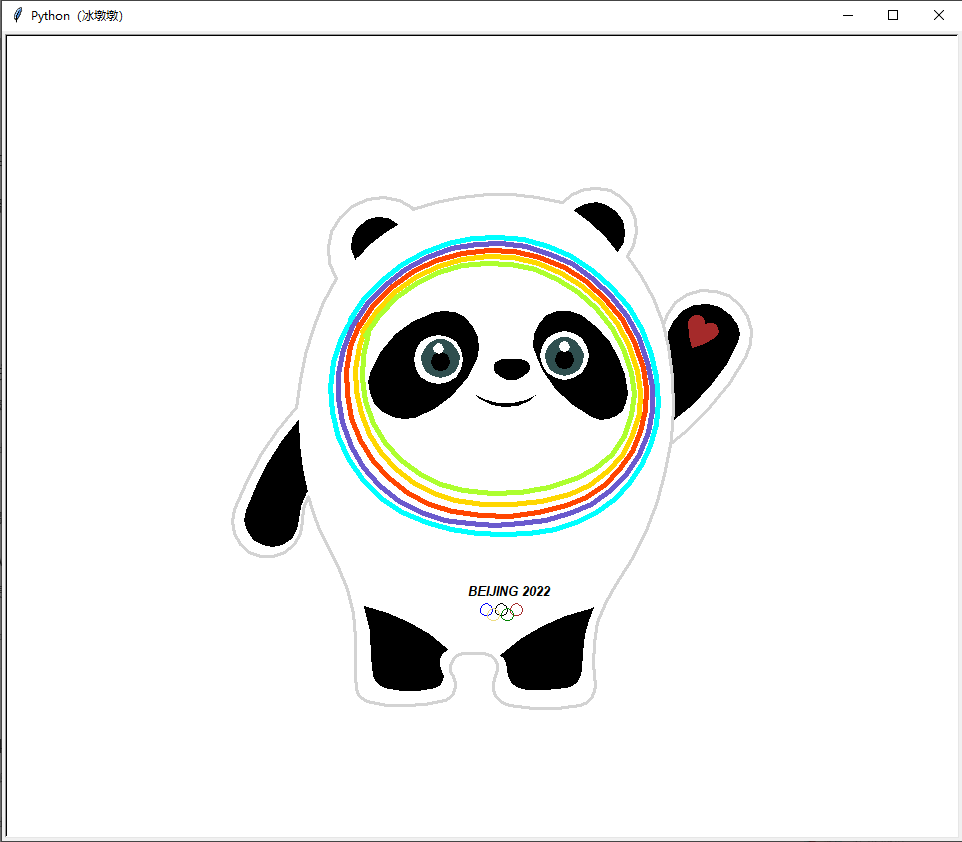Click the panda's black nose

pyautogui.click(x=512, y=369)
